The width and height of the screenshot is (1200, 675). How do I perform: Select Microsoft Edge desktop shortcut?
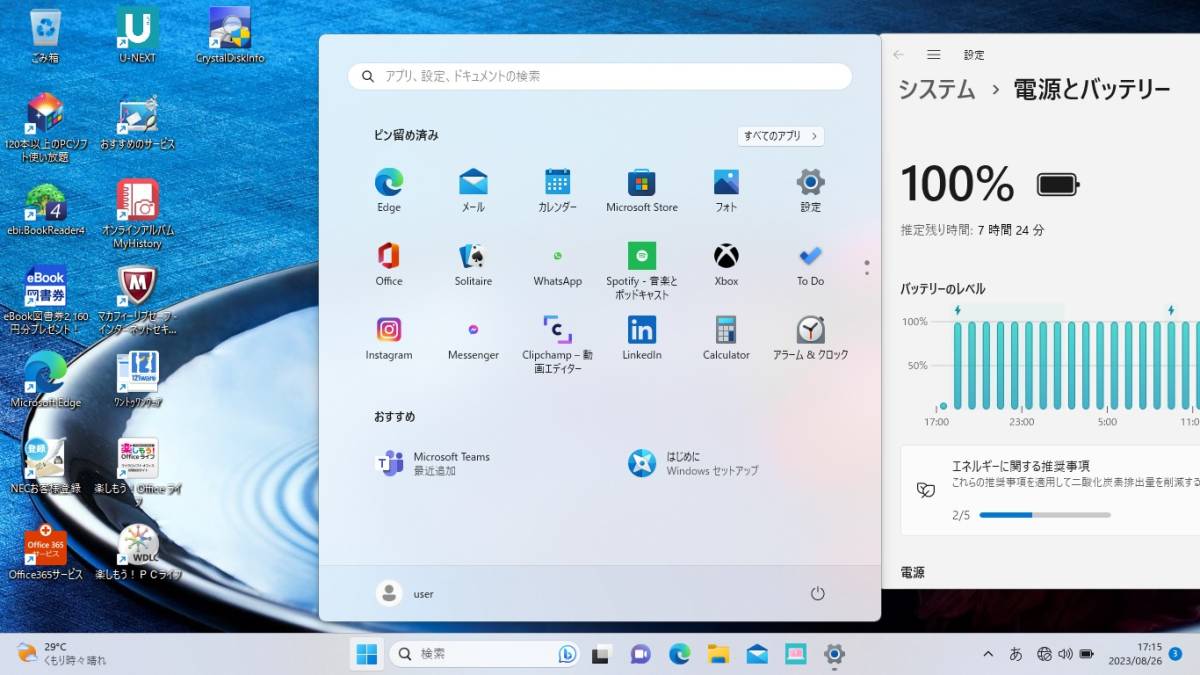[45, 380]
